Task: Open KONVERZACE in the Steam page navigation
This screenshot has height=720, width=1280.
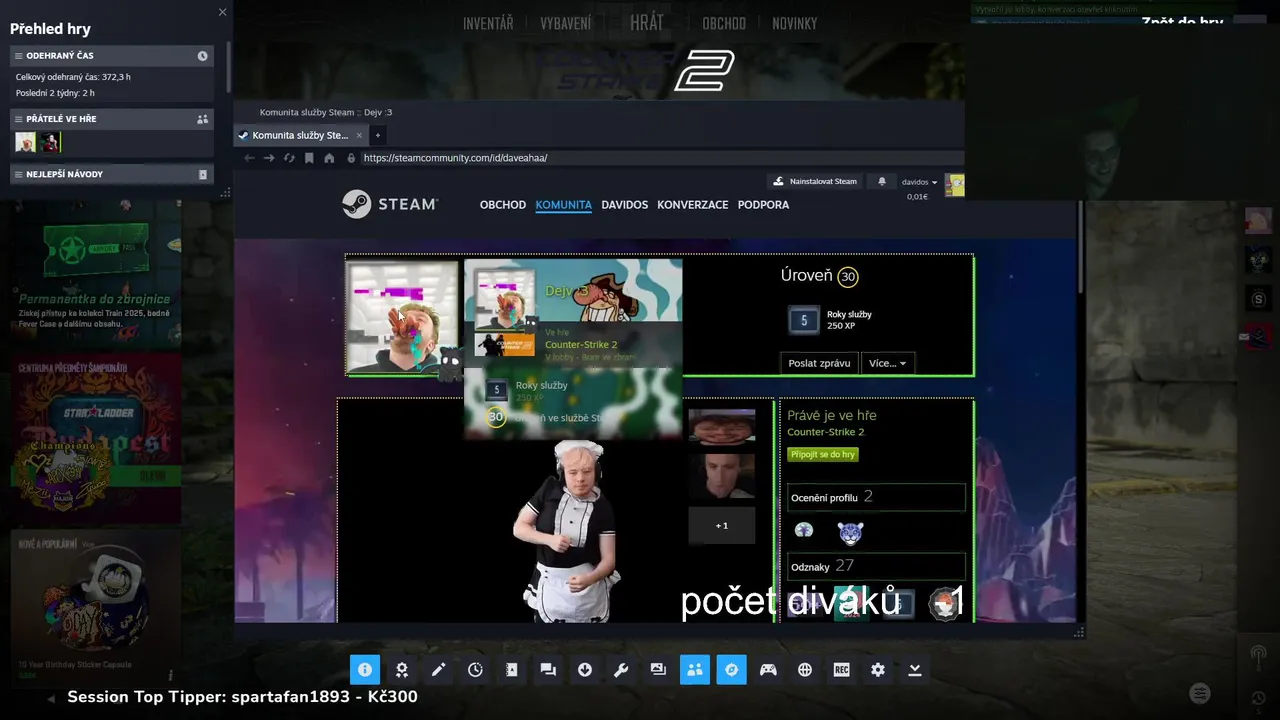Action: click(693, 204)
